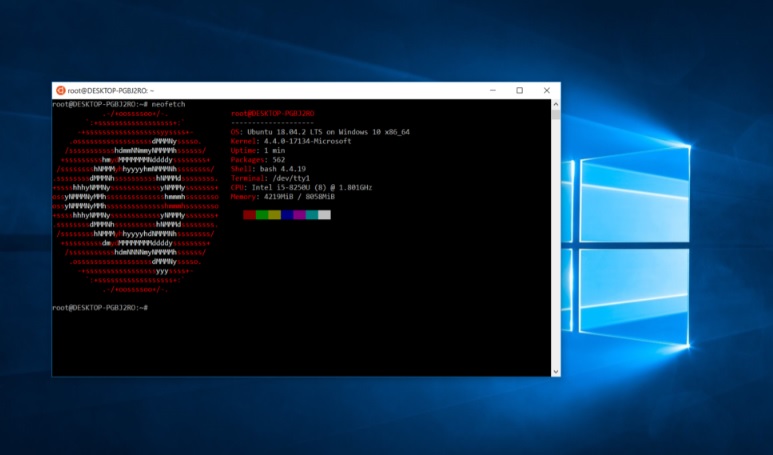Image resolution: width=773 pixels, height=455 pixels.
Task: Click the blue color block
Action: (x=287, y=215)
